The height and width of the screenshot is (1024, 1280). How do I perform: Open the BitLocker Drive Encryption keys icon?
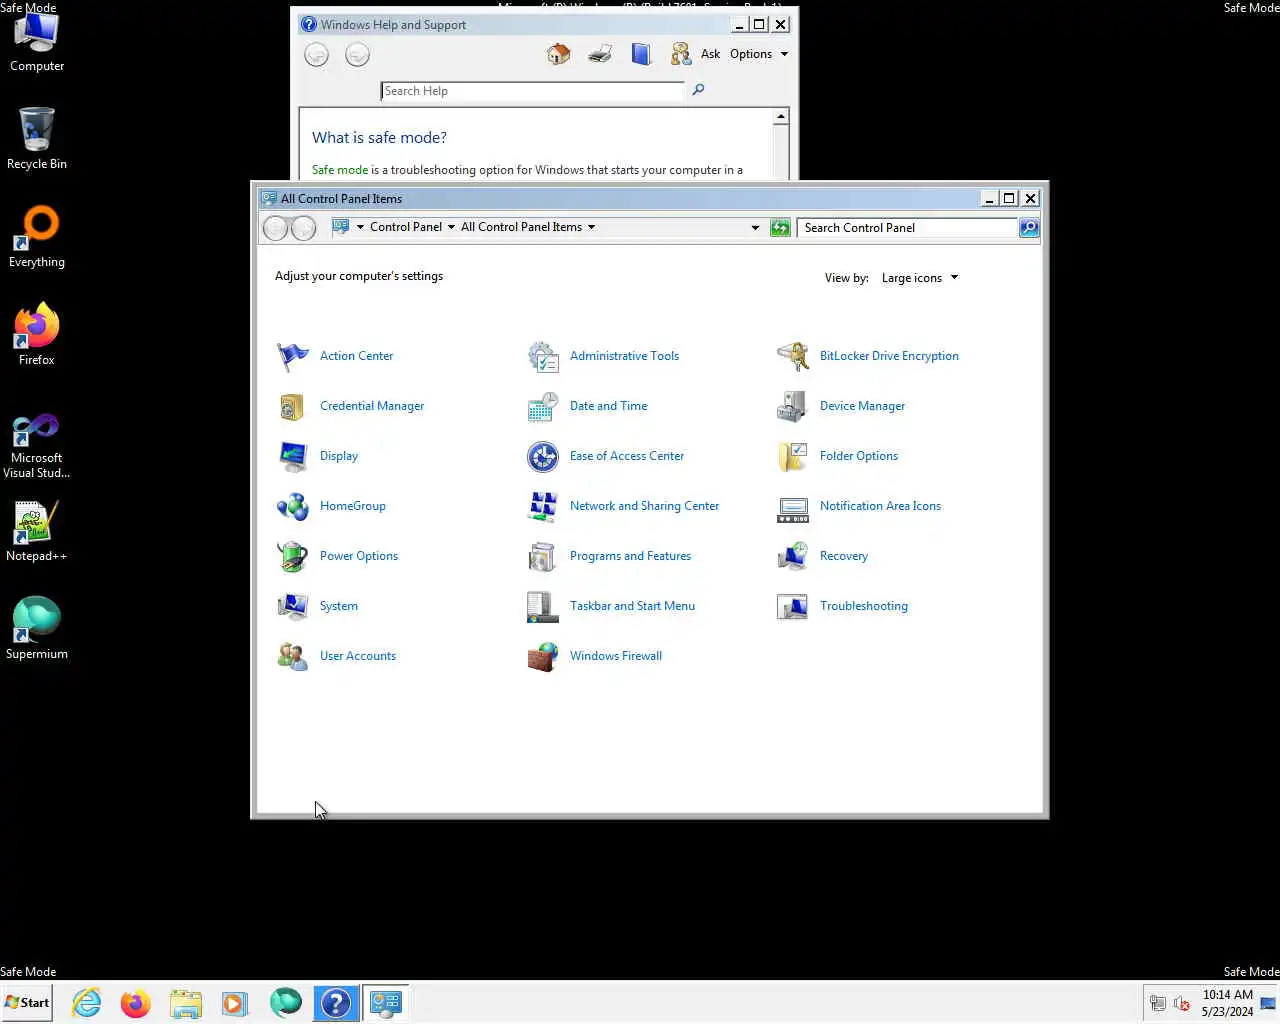point(793,356)
